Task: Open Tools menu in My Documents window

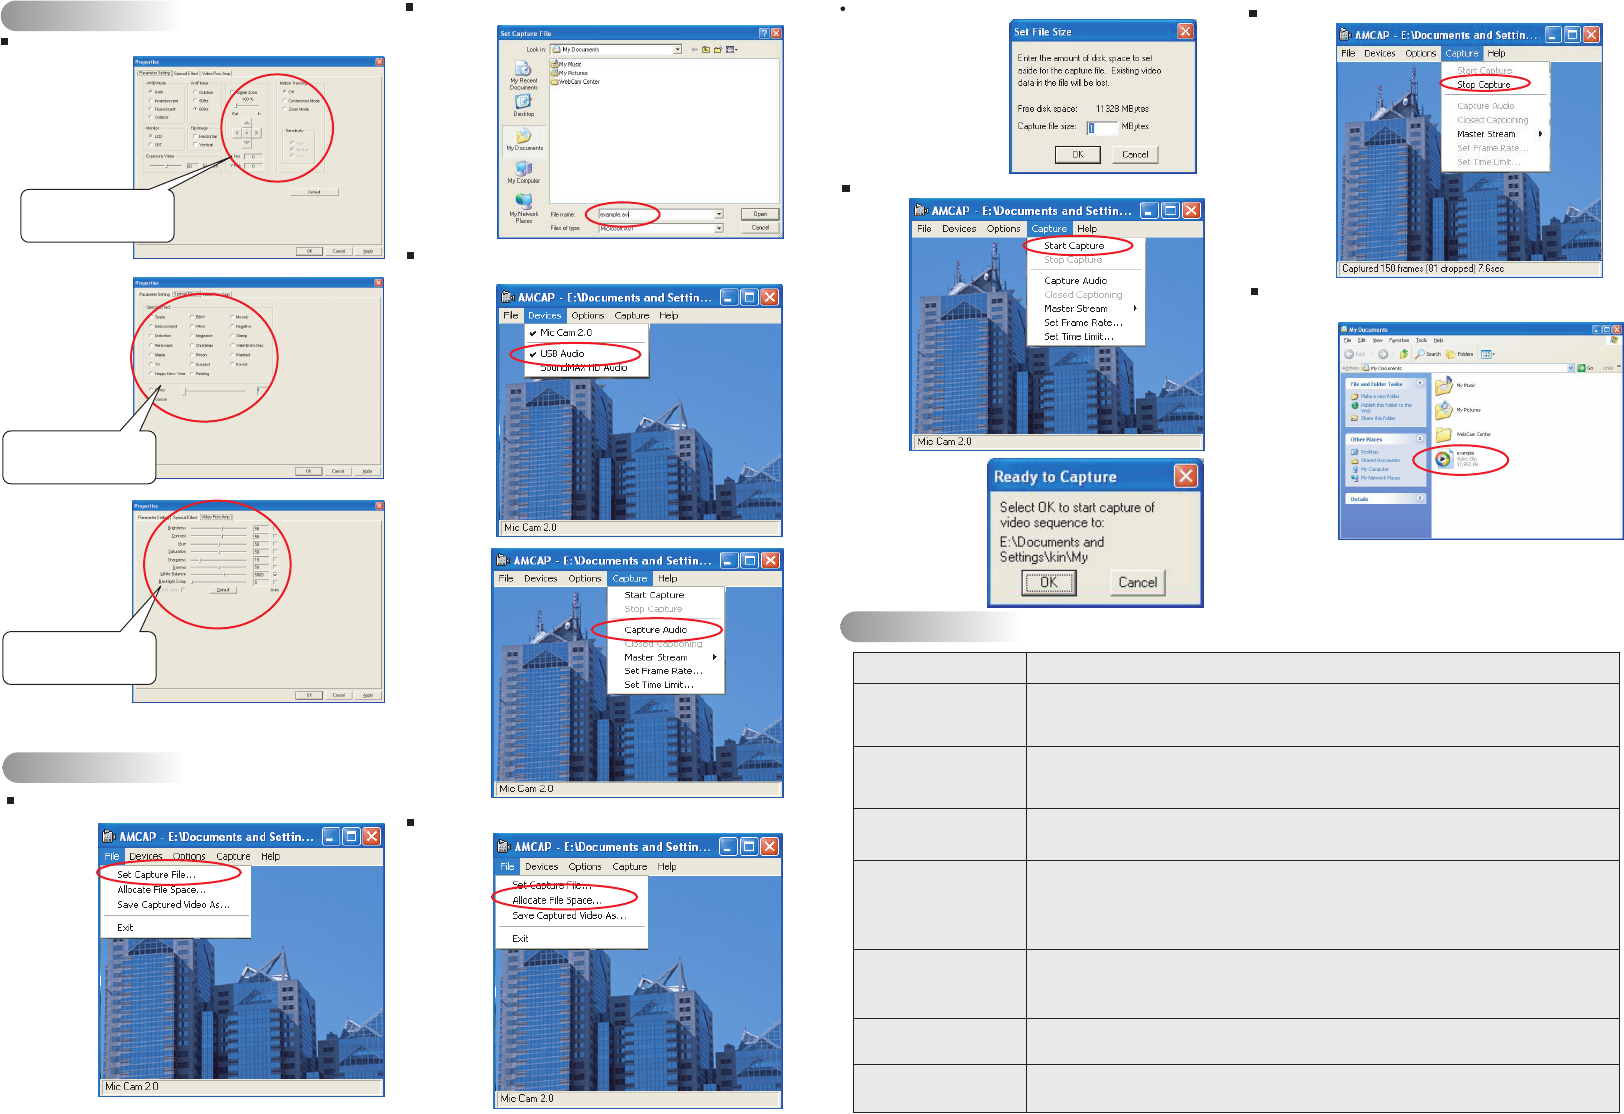Action: pyautogui.click(x=1421, y=340)
